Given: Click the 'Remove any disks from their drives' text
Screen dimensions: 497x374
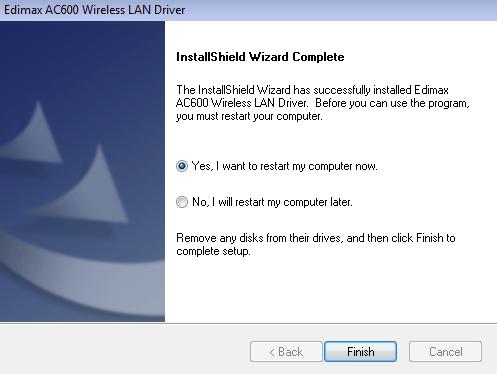Looking at the screenshot, I should [259, 238].
